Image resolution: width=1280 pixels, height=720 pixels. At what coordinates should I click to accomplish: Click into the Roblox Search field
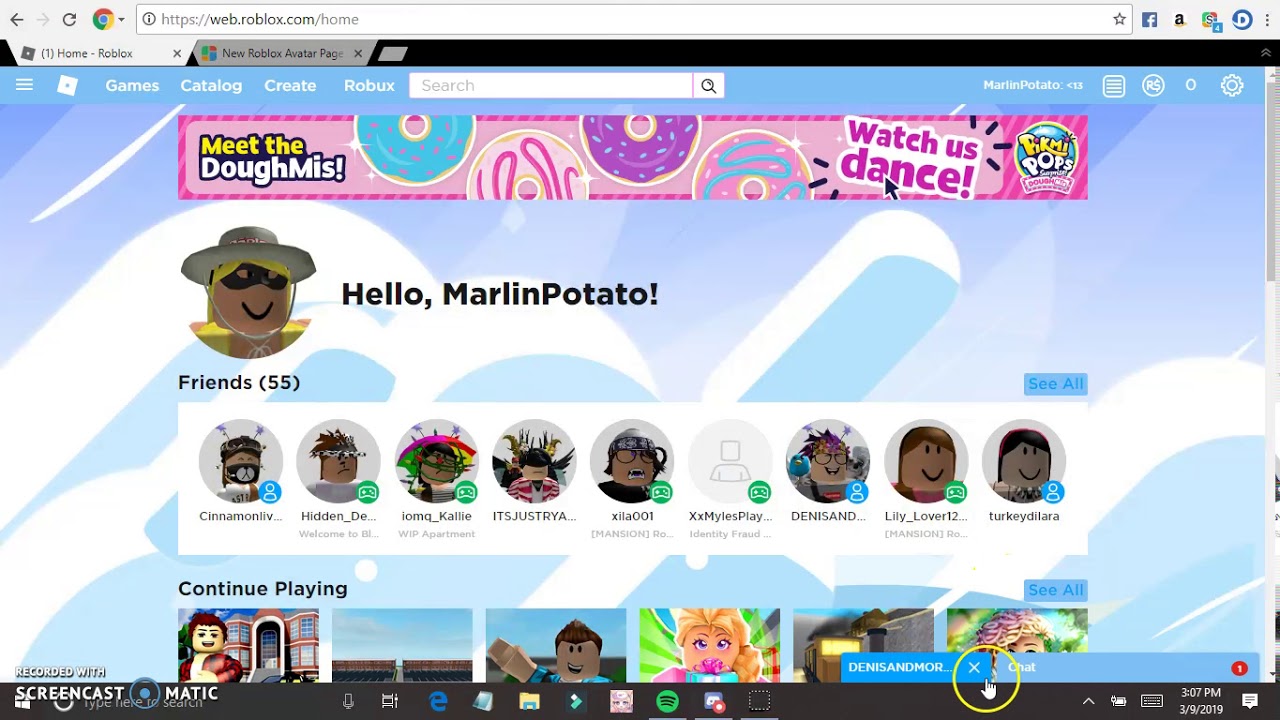550,86
